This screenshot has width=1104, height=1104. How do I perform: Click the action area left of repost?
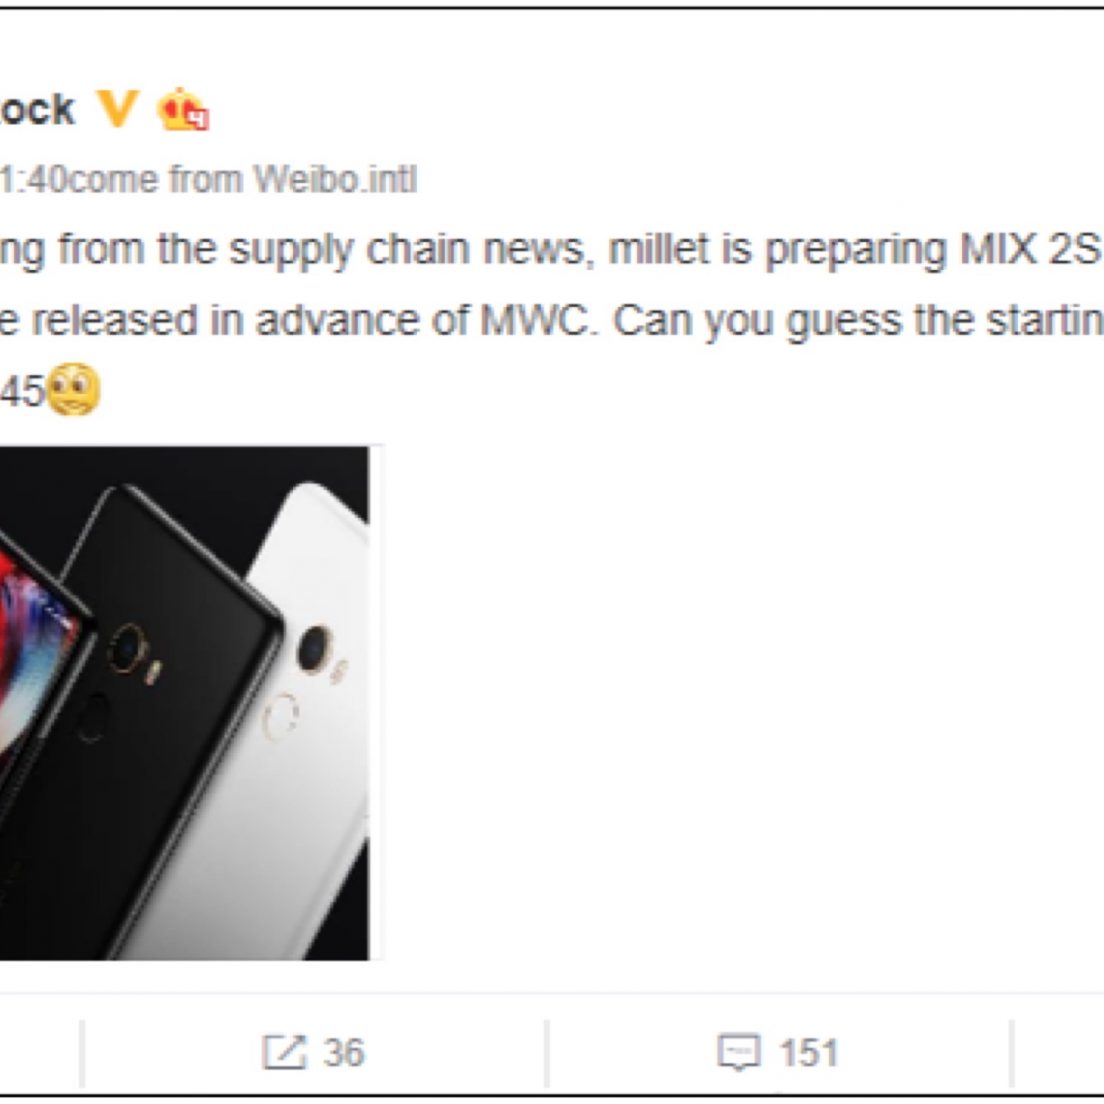point(39,1053)
